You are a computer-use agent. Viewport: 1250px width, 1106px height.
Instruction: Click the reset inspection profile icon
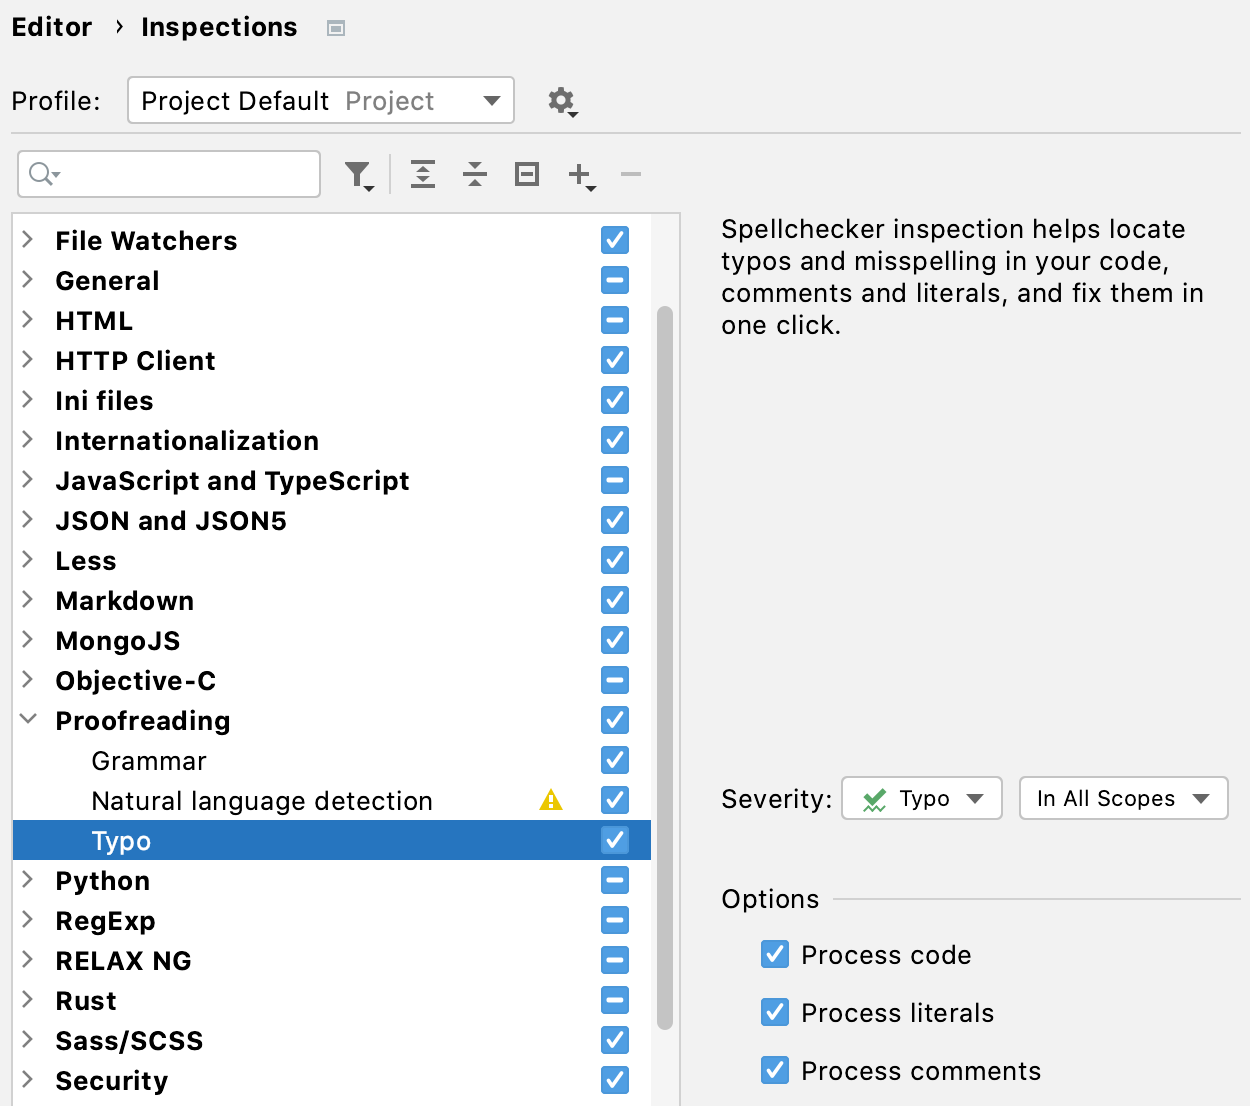(x=526, y=174)
